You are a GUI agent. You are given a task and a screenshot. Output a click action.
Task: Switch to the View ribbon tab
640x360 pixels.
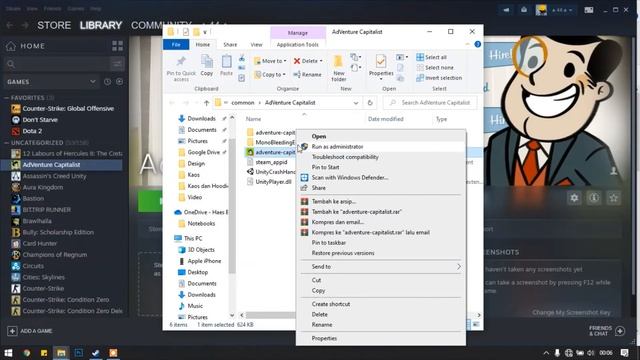point(256,44)
